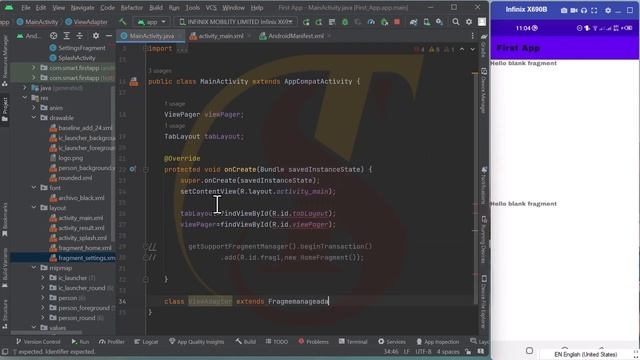
Task: Open the Refactor menu
Action: click(x=132, y=8)
